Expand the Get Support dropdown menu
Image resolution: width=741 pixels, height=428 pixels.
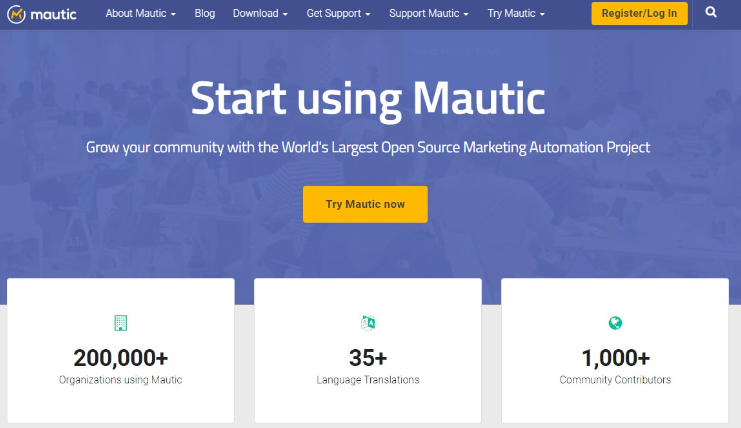[338, 14]
